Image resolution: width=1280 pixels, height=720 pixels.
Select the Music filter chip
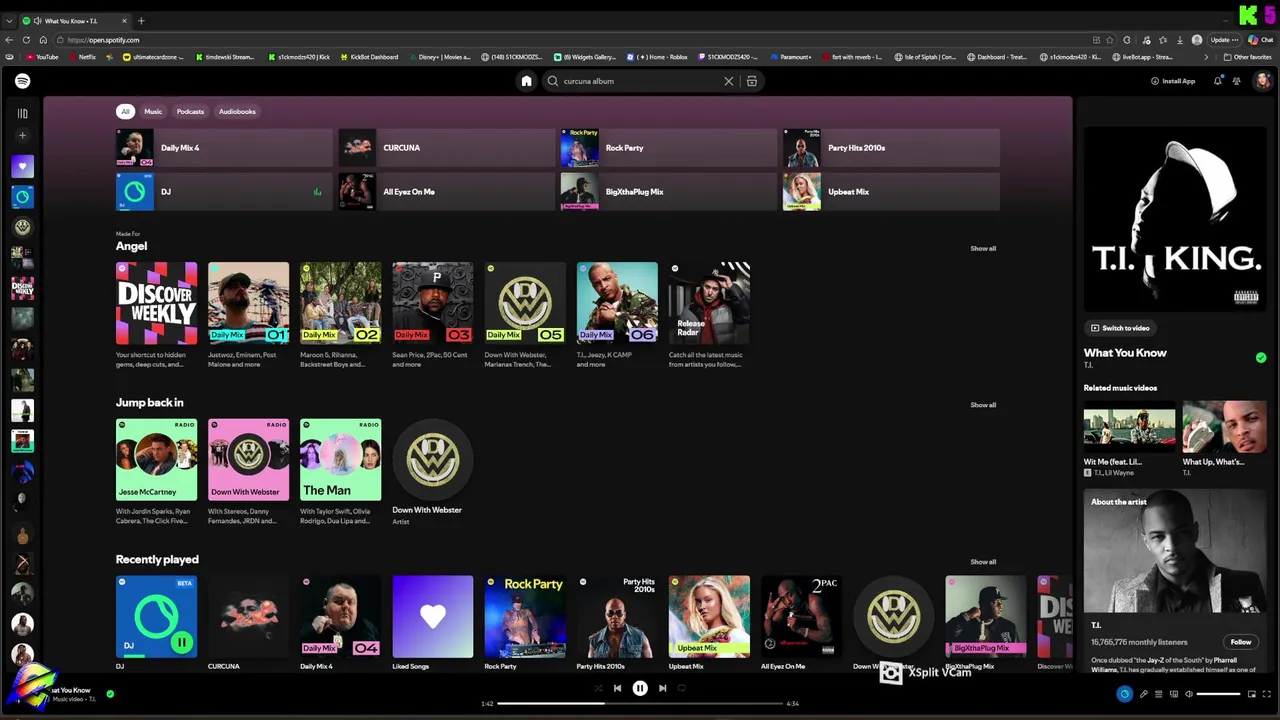153,111
